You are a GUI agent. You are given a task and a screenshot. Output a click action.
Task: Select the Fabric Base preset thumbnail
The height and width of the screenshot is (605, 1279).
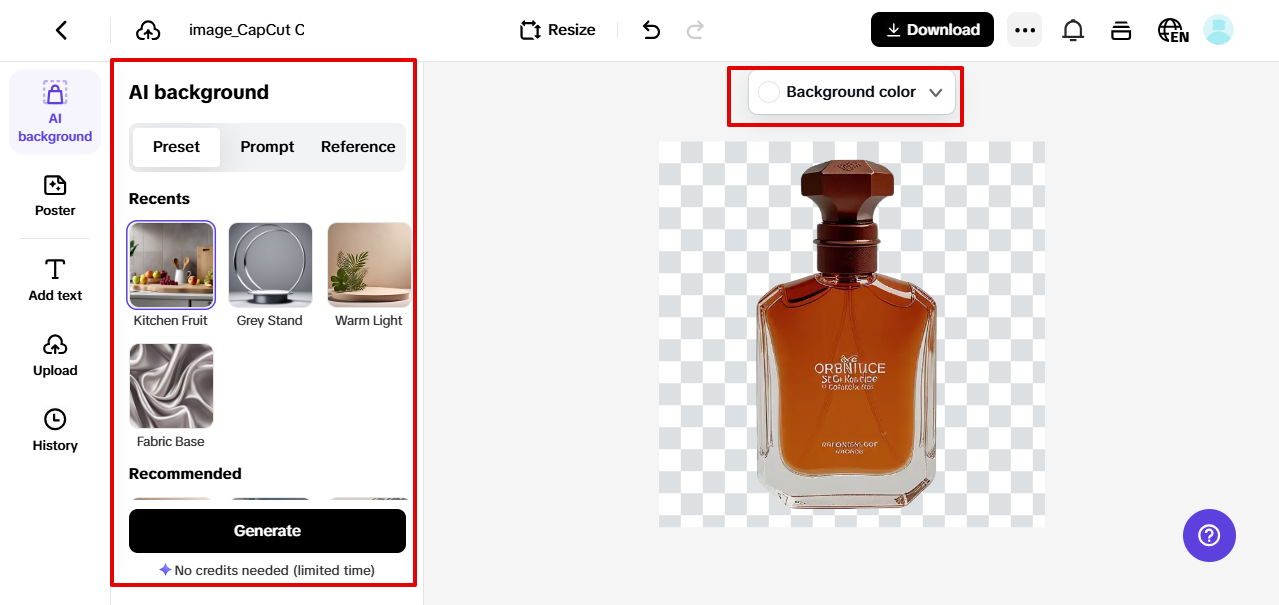[x=171, y=385]
